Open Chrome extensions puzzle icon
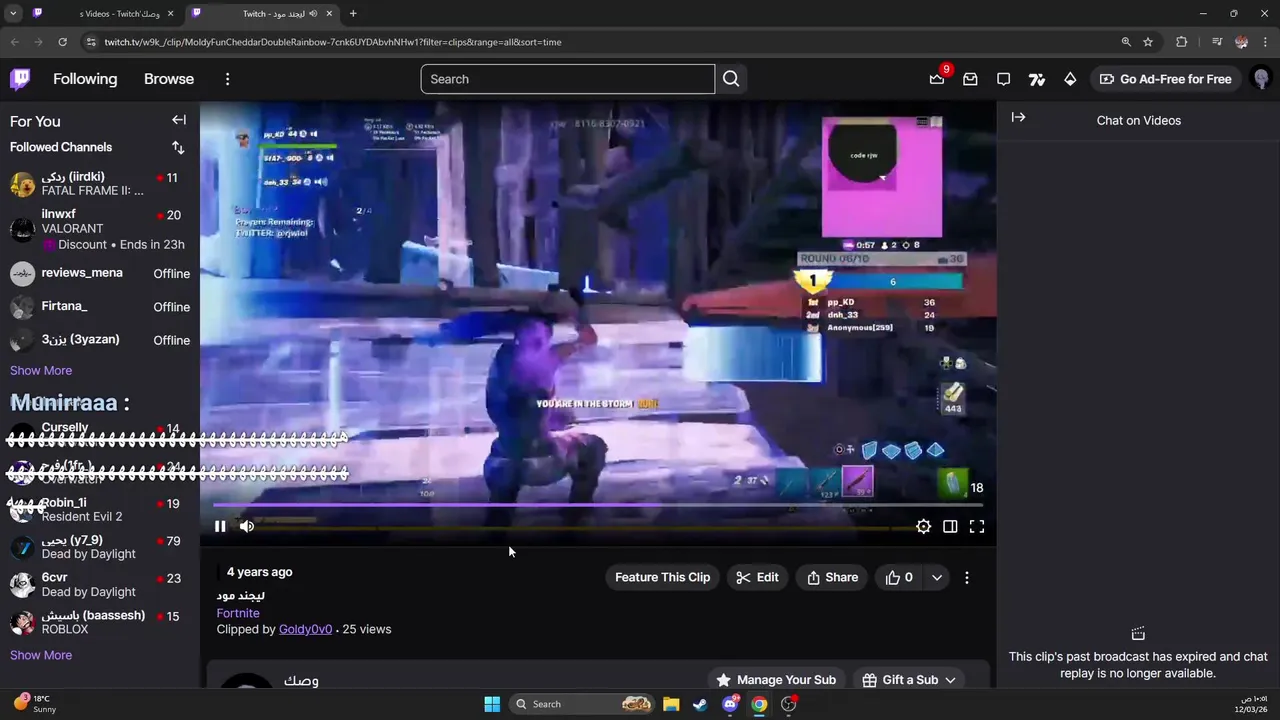 (1182, 42)
